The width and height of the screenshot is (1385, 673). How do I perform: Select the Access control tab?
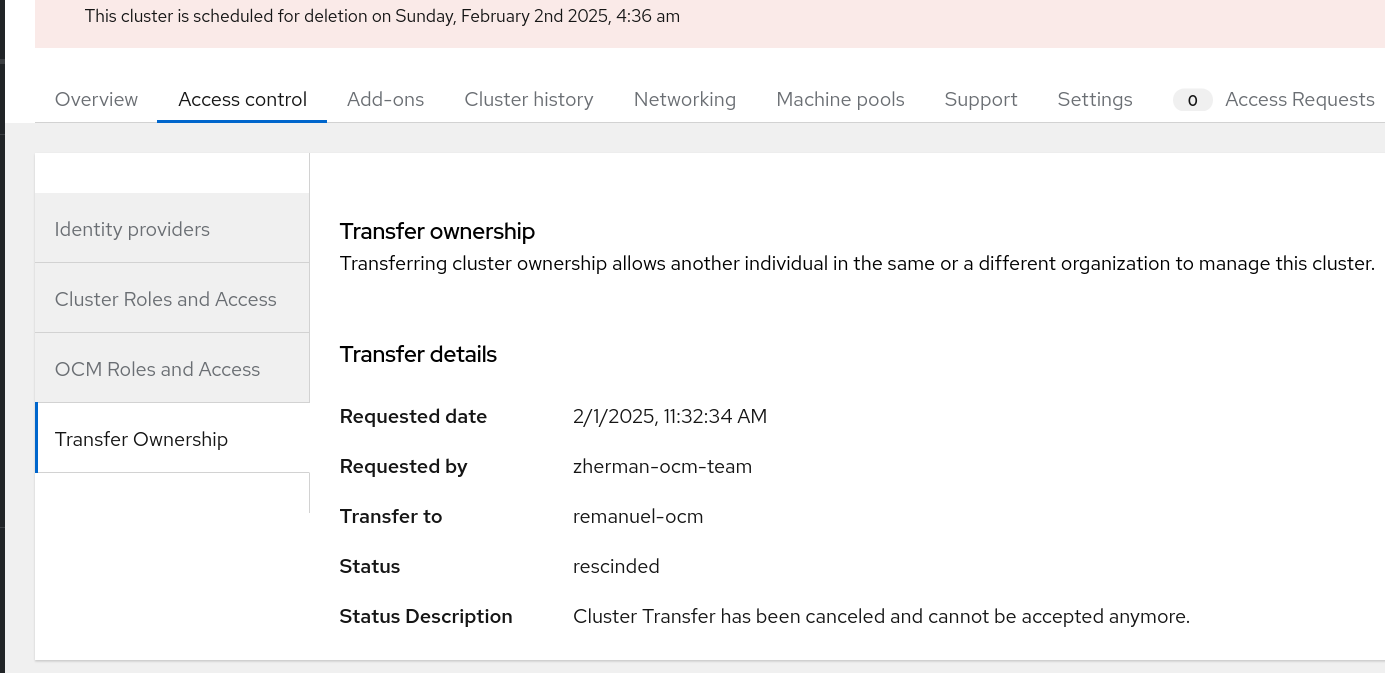point(242,100)
